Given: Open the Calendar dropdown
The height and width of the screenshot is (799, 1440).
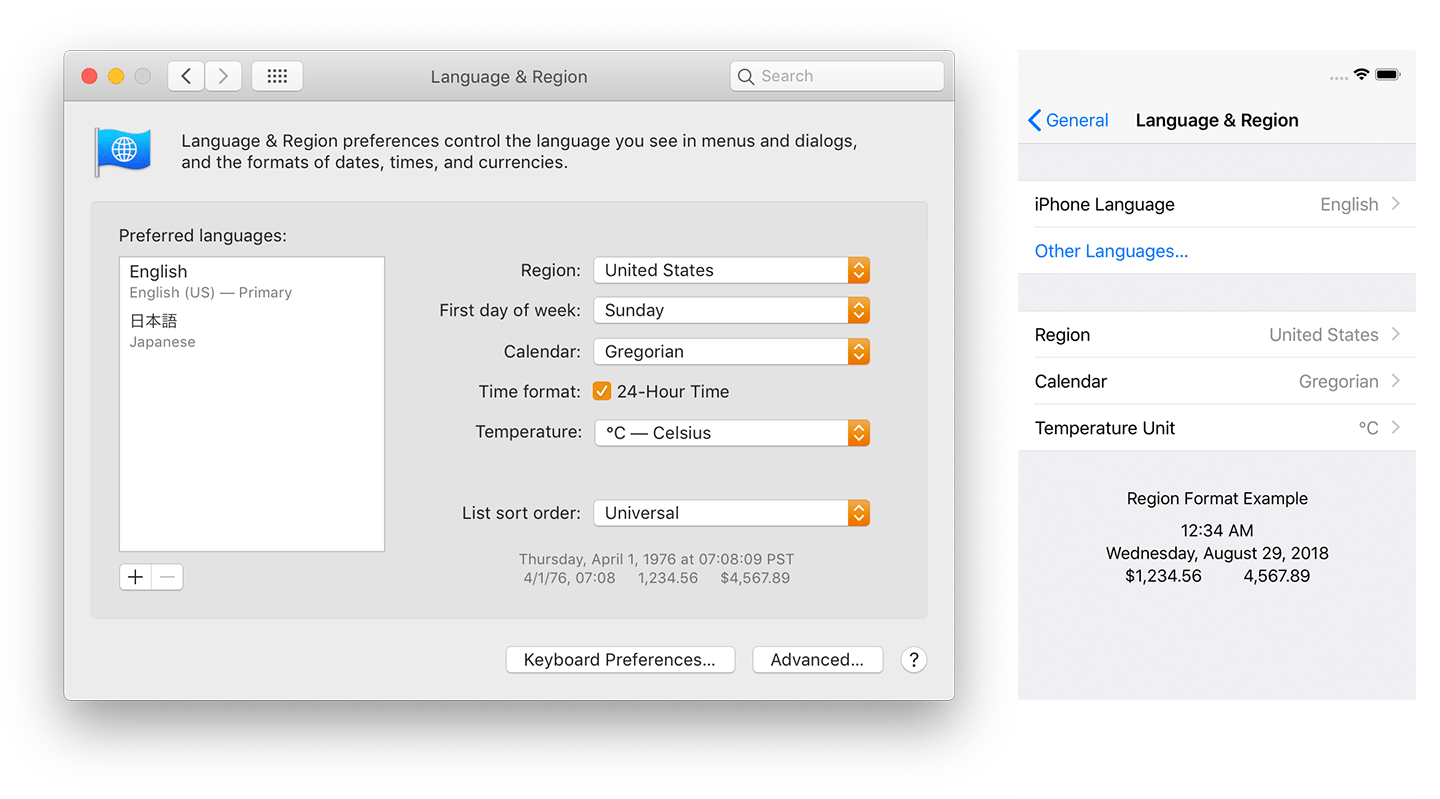Looking at the screenshot, I should (x=731, y=351).
